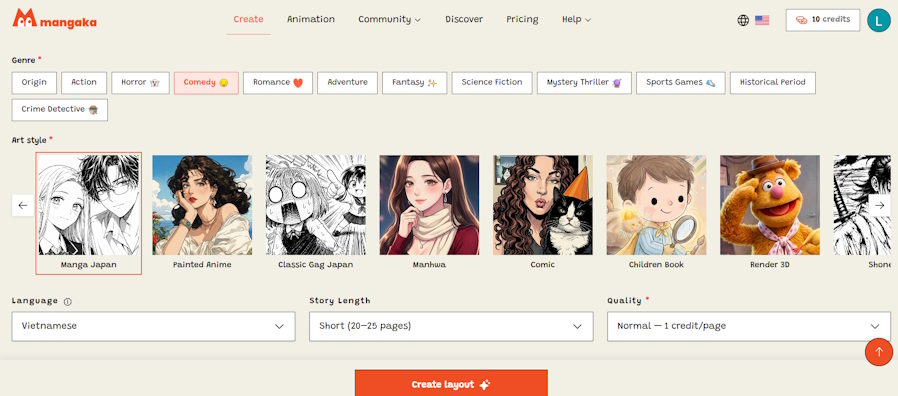Choose the Manhwa art style thumbnail
Viewport: 898px width, 396px height.
pyautogui.click(x=429, y=211)
